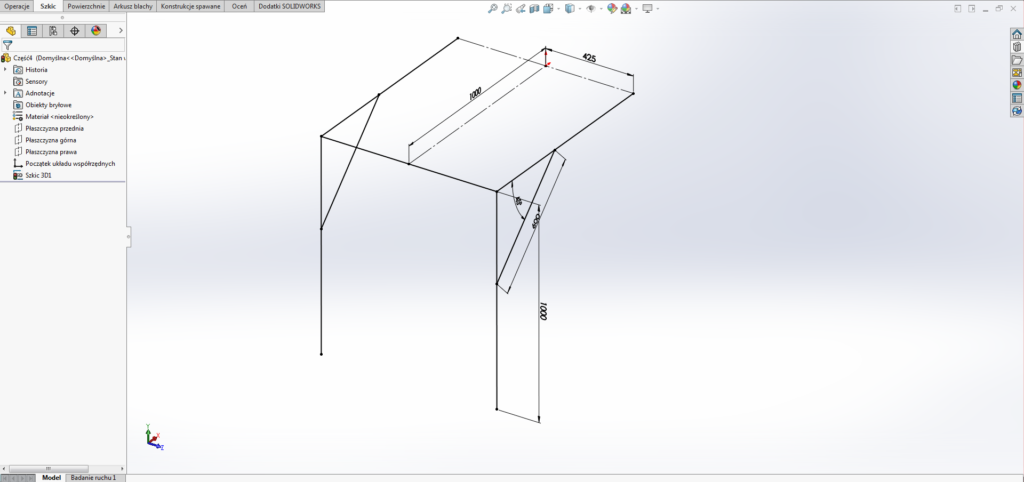Expand the Adnotacje folder
1024x482 pixels.
5,93
